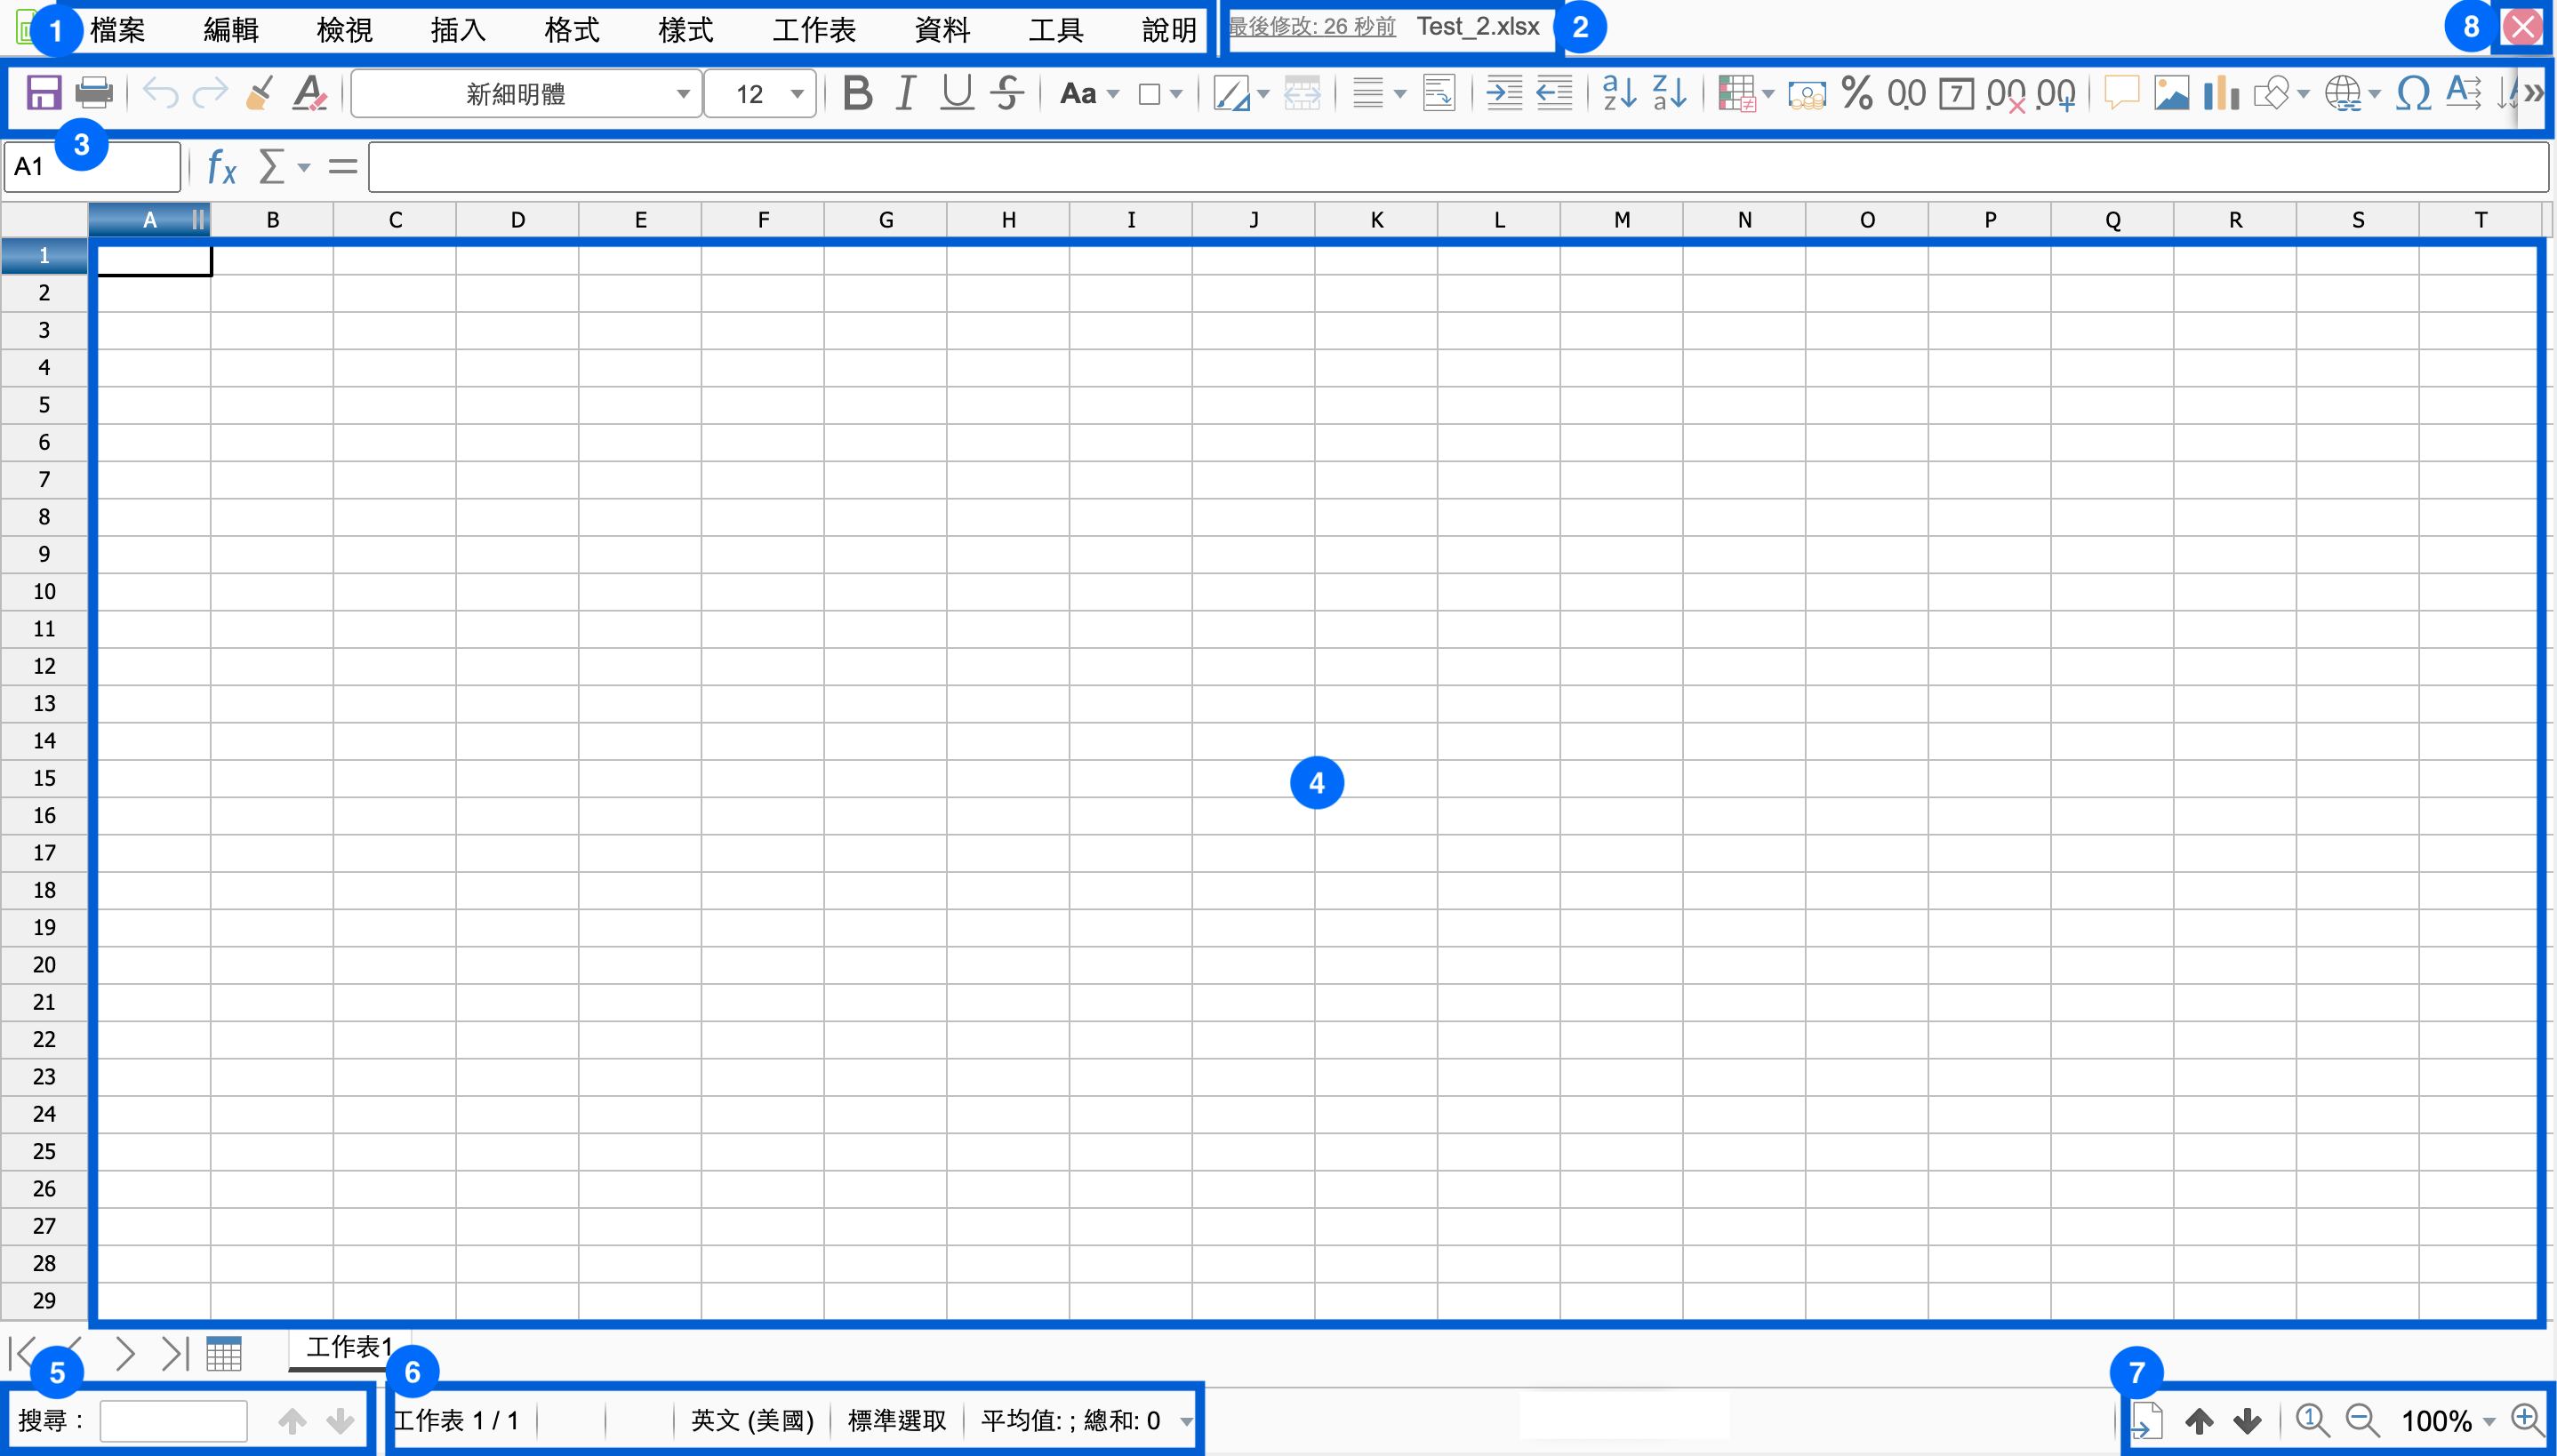This screenshot has width=2557, height=1456.
Task: Jump to the last sheet tab
Action: (x=175, y=1353)
